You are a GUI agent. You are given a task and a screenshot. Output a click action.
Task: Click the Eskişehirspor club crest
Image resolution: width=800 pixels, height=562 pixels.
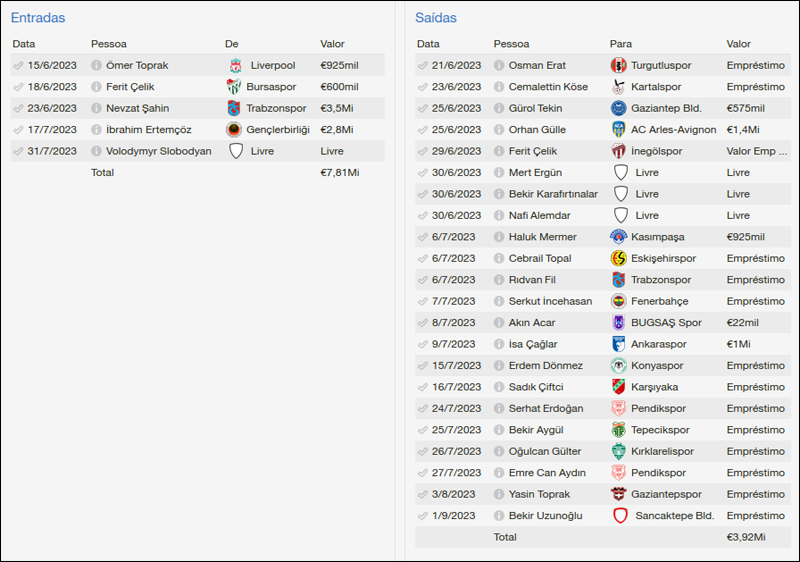pos(619,258)
